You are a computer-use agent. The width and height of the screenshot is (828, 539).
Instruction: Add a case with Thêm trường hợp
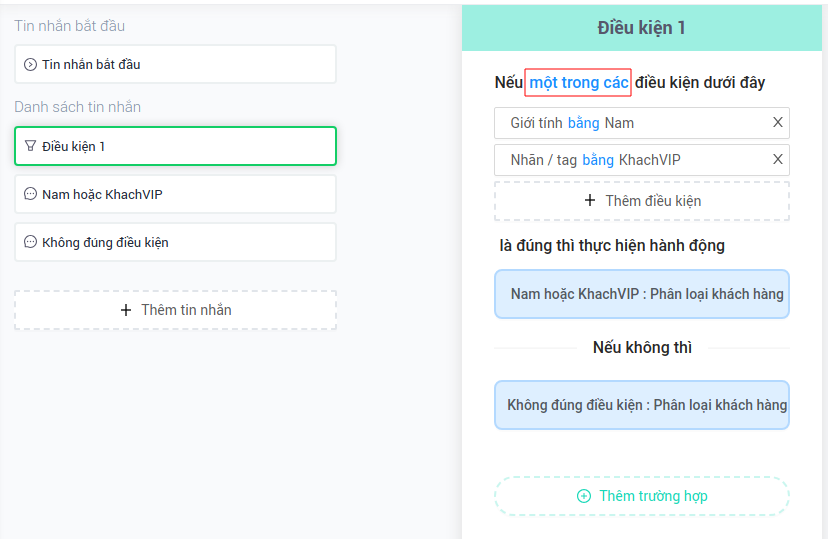pos(642,496)
